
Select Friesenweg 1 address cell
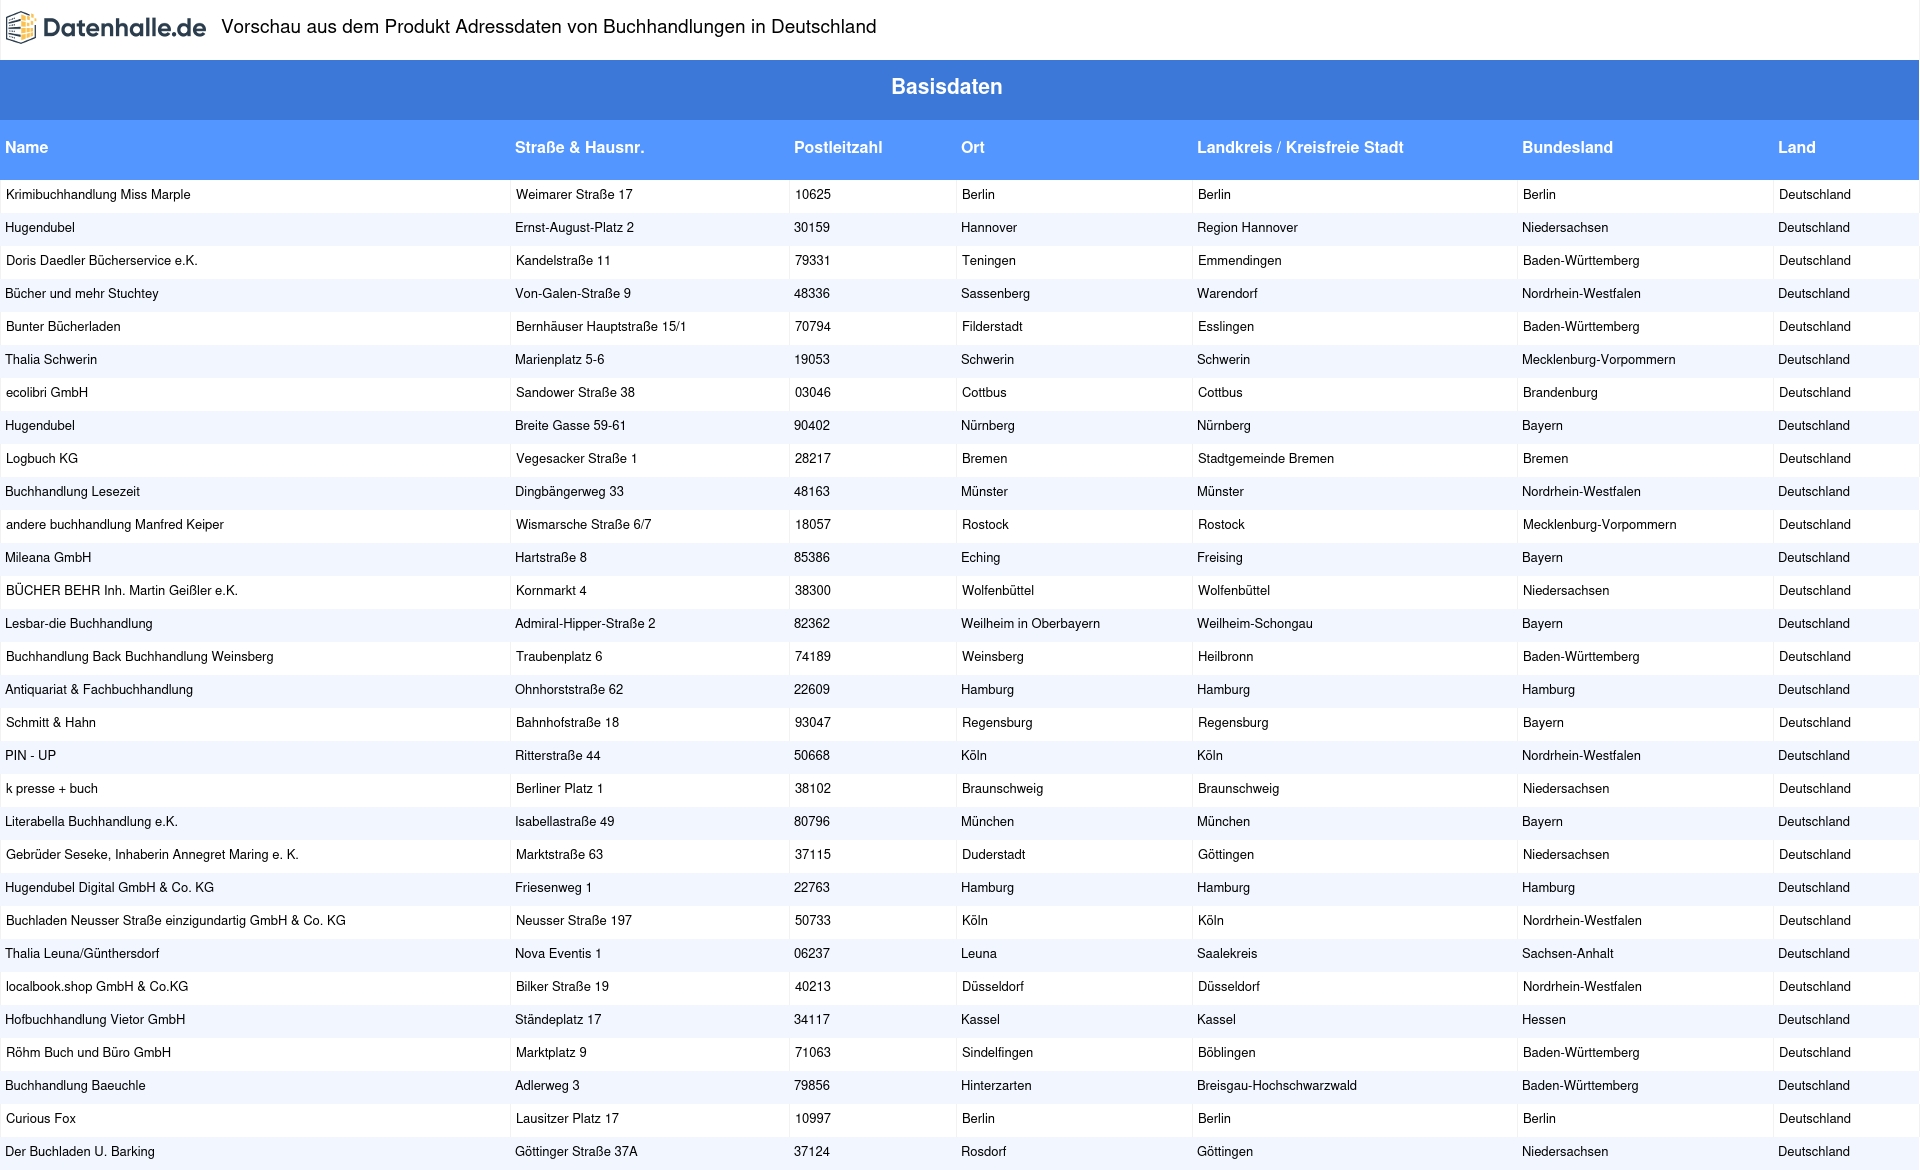coord(554,888)
